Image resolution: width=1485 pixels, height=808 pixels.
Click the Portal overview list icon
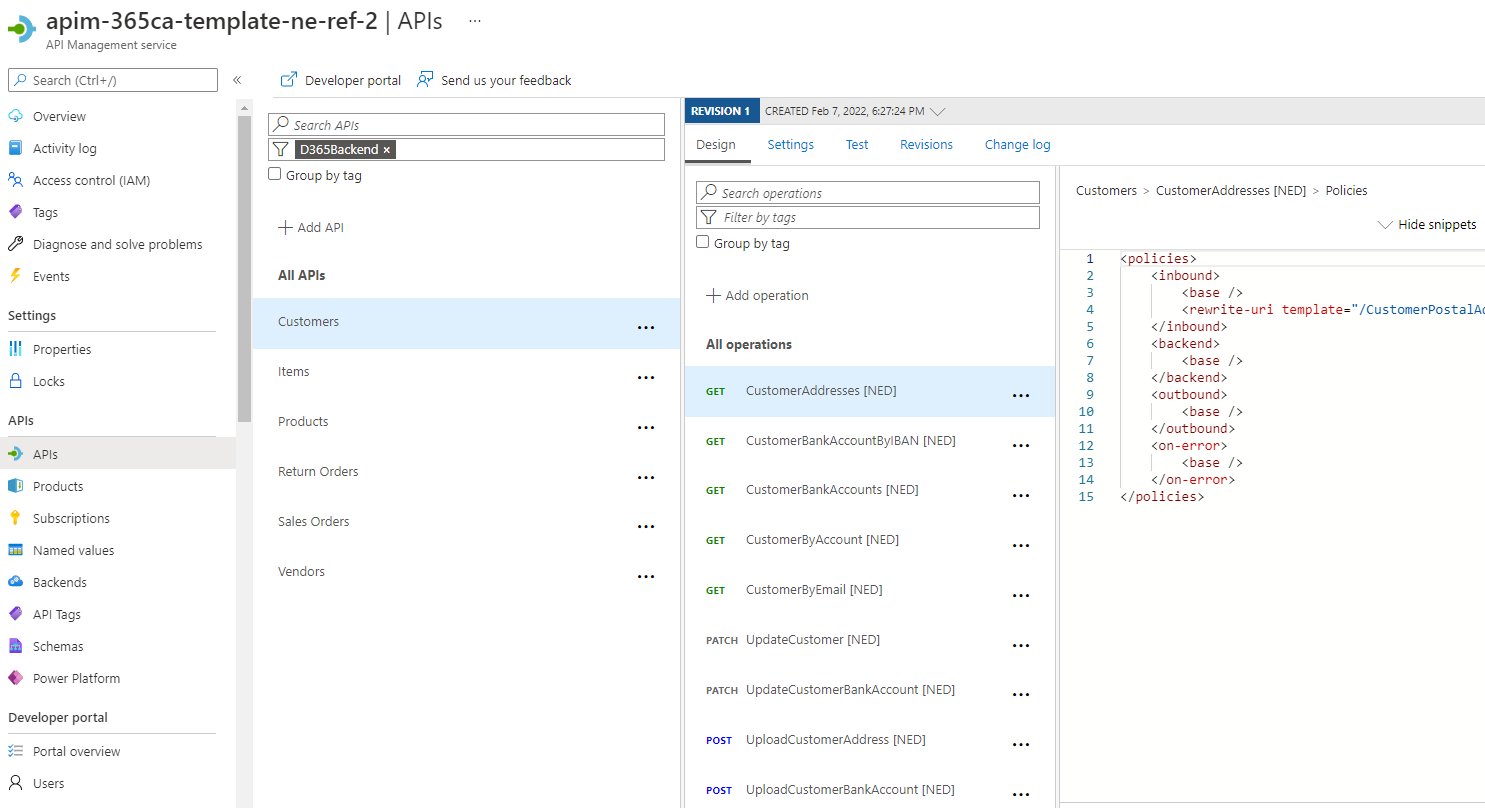[15, 751]
